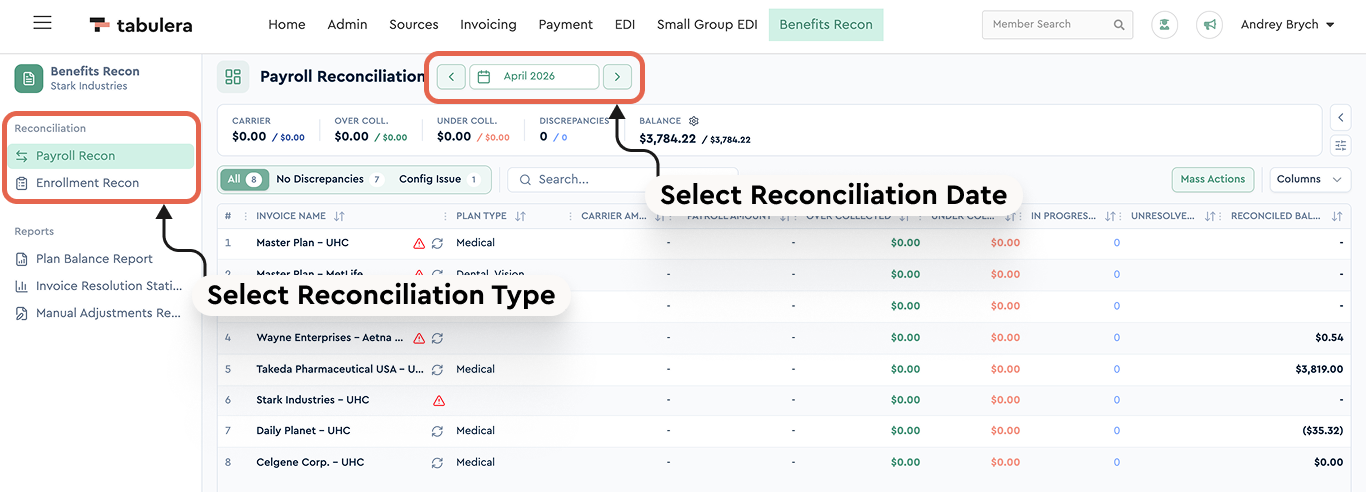Screen dimensions: 1366x492
Task: Click warning icon on Master Plan – UHC
Action: pos(419,243)
